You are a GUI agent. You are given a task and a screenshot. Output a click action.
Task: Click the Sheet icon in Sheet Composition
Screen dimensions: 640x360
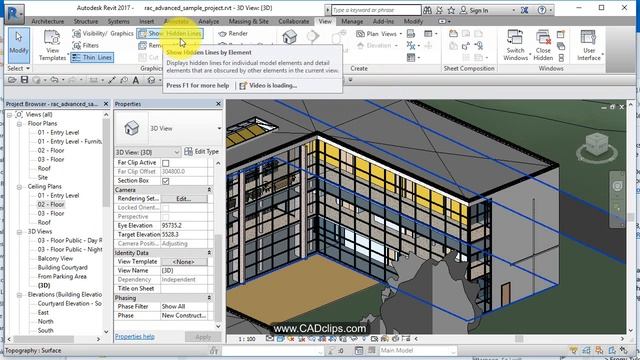[x=453, y=34]
